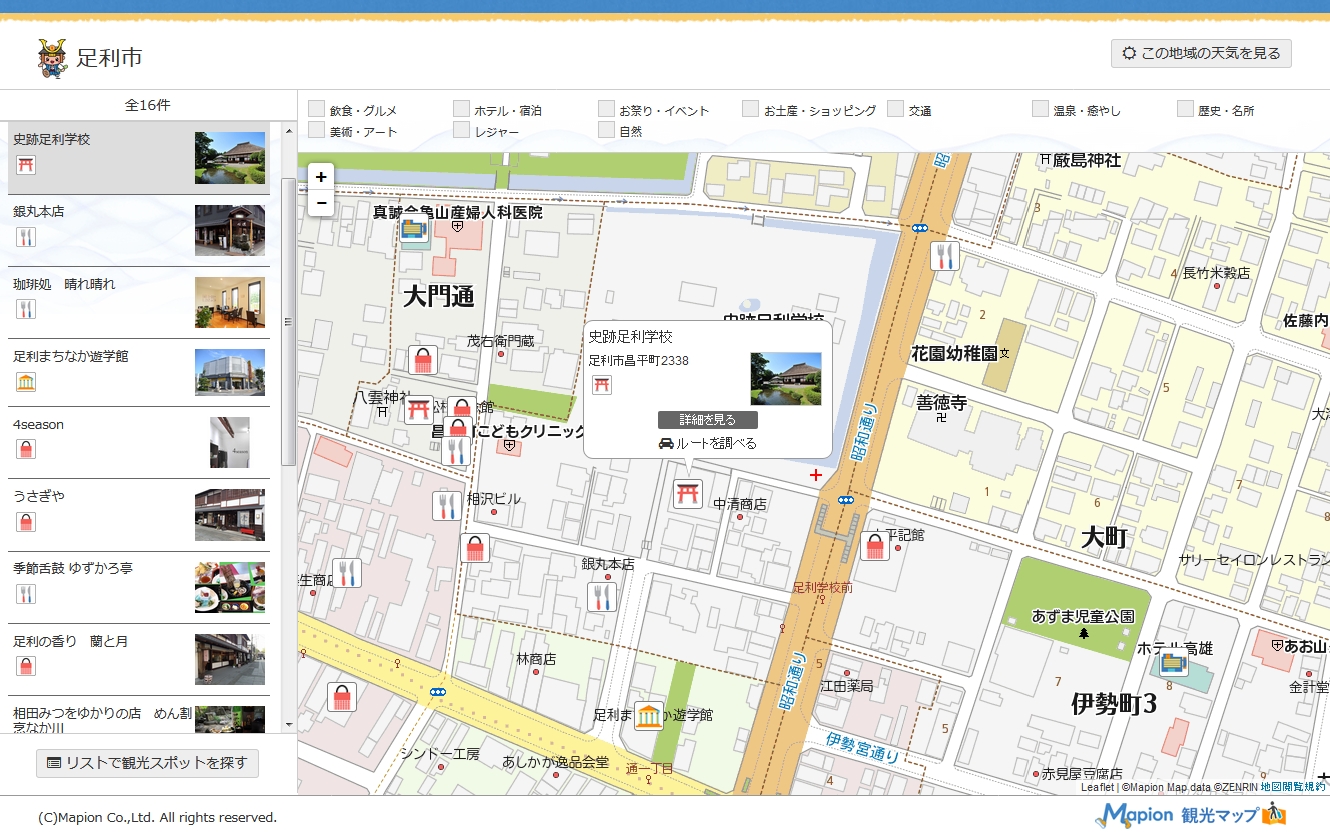Screen dimensions: 1330x834
Task: Open この地域の天気を見る weather button
Action: (1200, 54)
